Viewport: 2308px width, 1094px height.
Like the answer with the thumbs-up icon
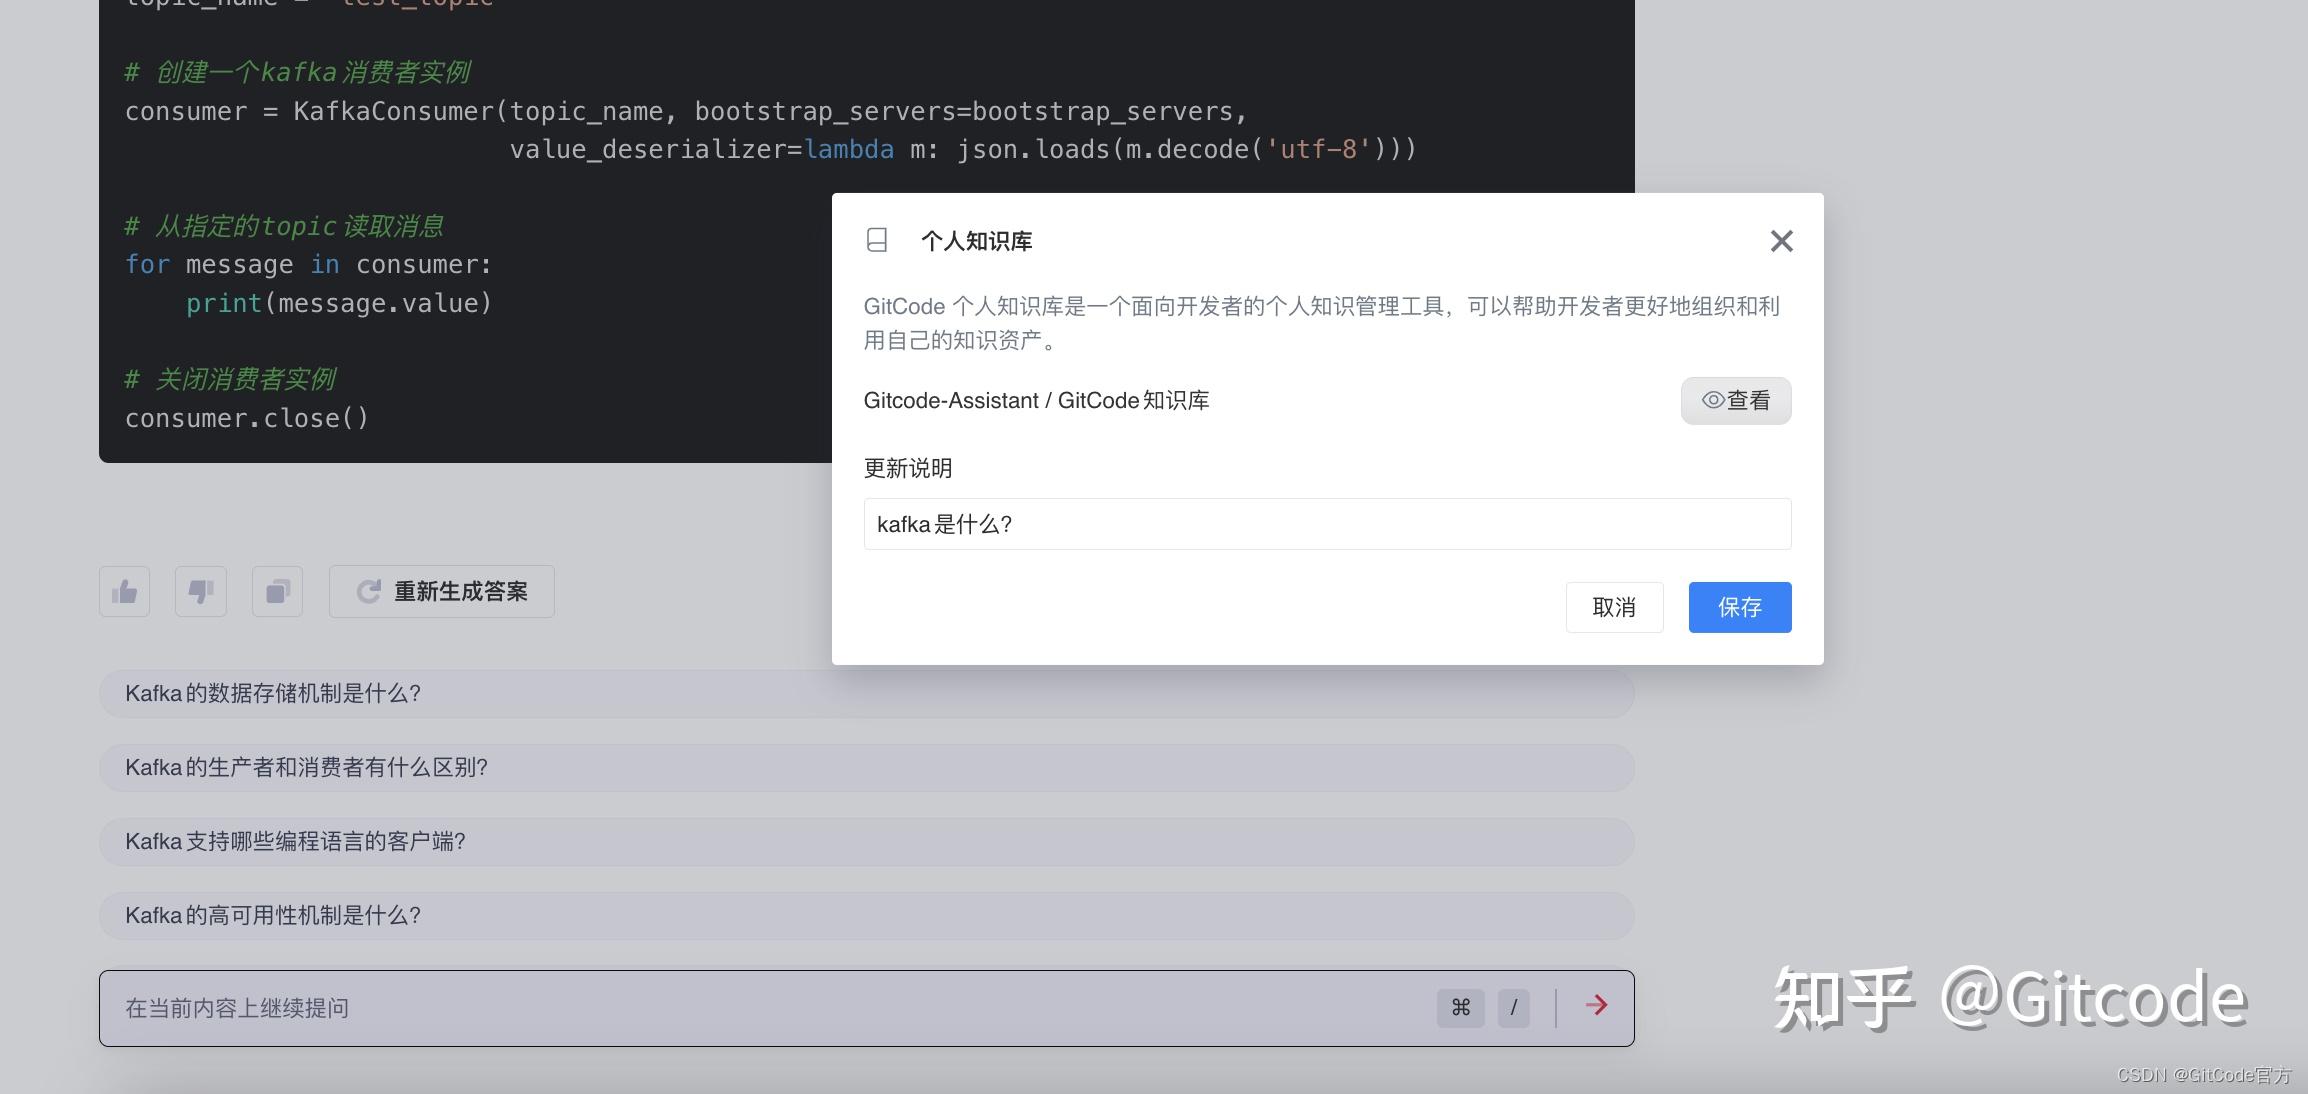pos(123,591)
